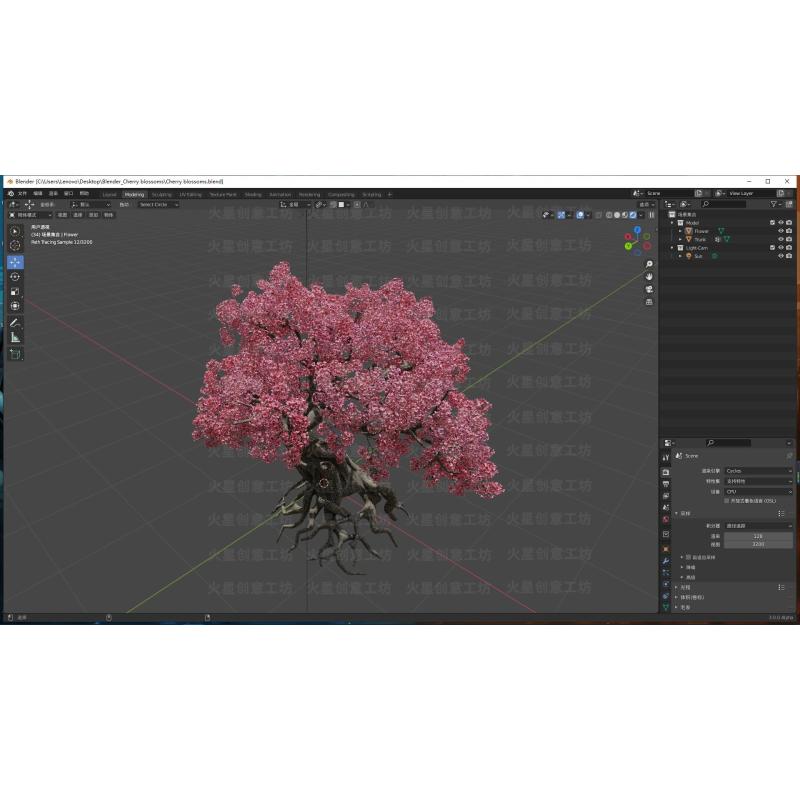Open the Tool properties tab icon

pyautogui.click(x=665, y=458)
